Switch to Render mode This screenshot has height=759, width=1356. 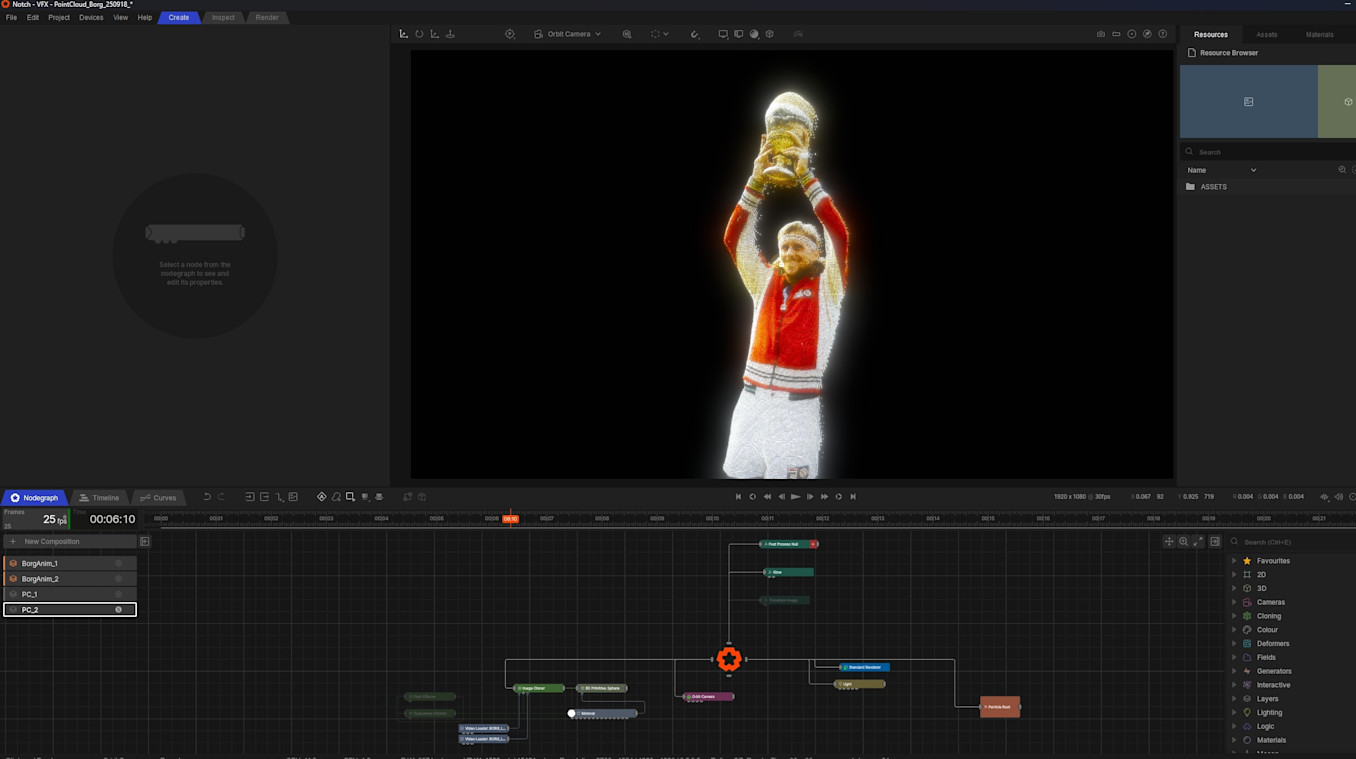pos(267,18)
